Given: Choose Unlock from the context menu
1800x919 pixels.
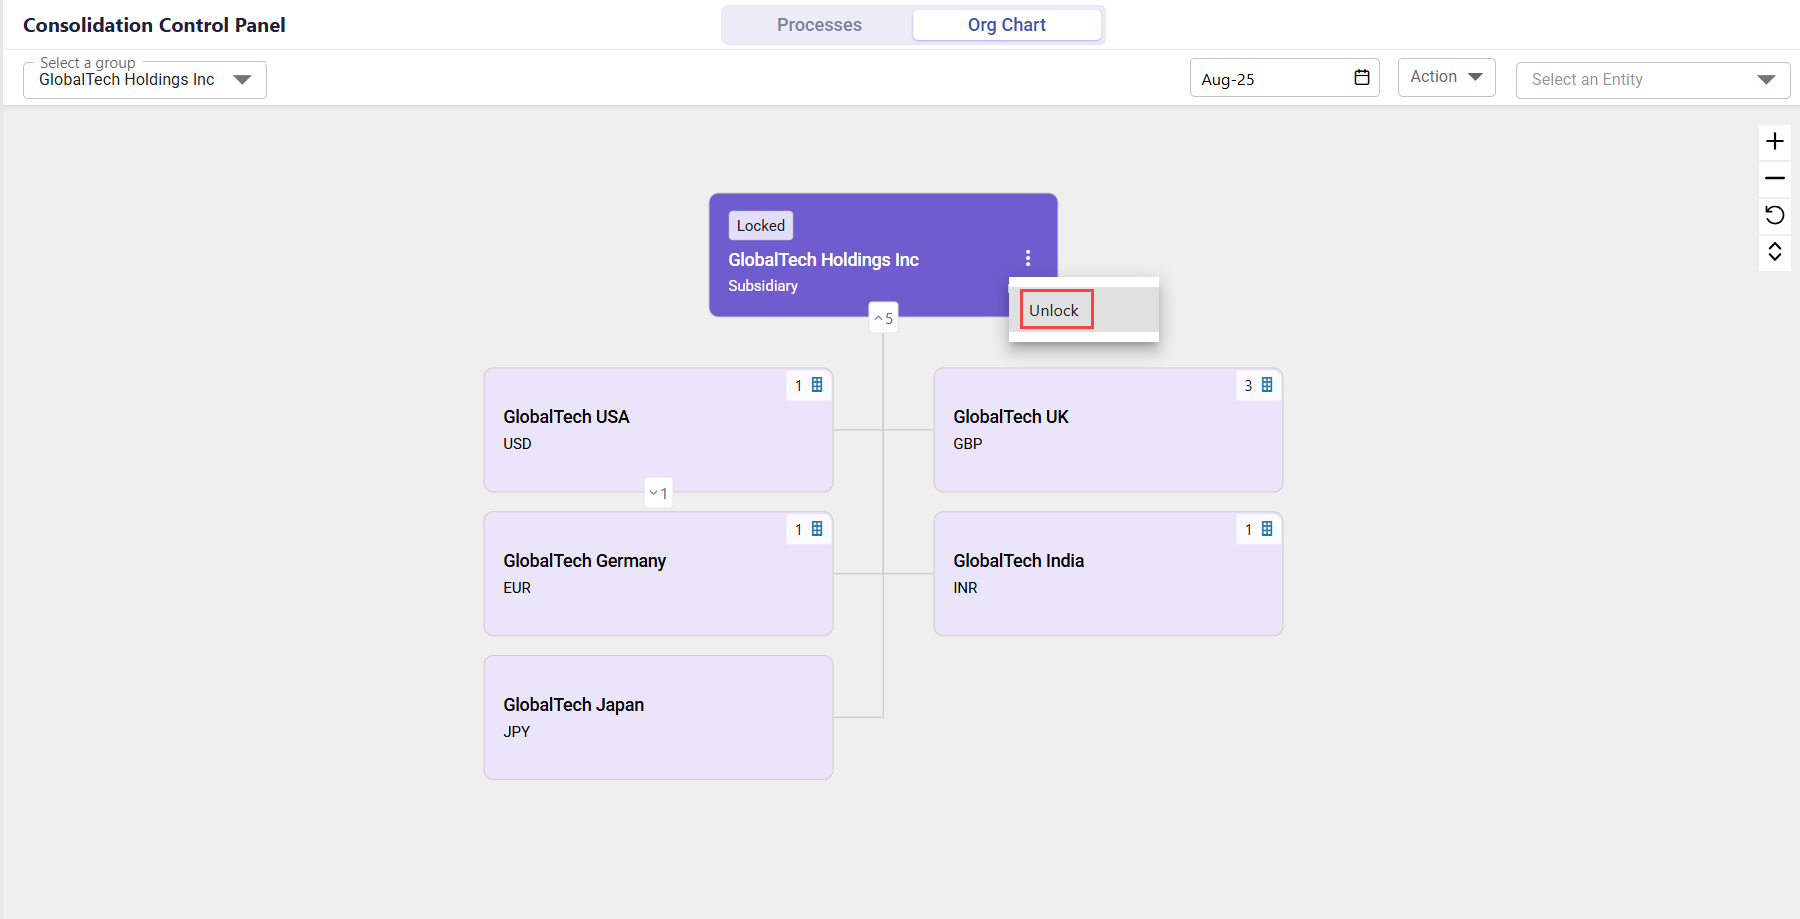Looking at the screenshot, I should coord(1055,310).
